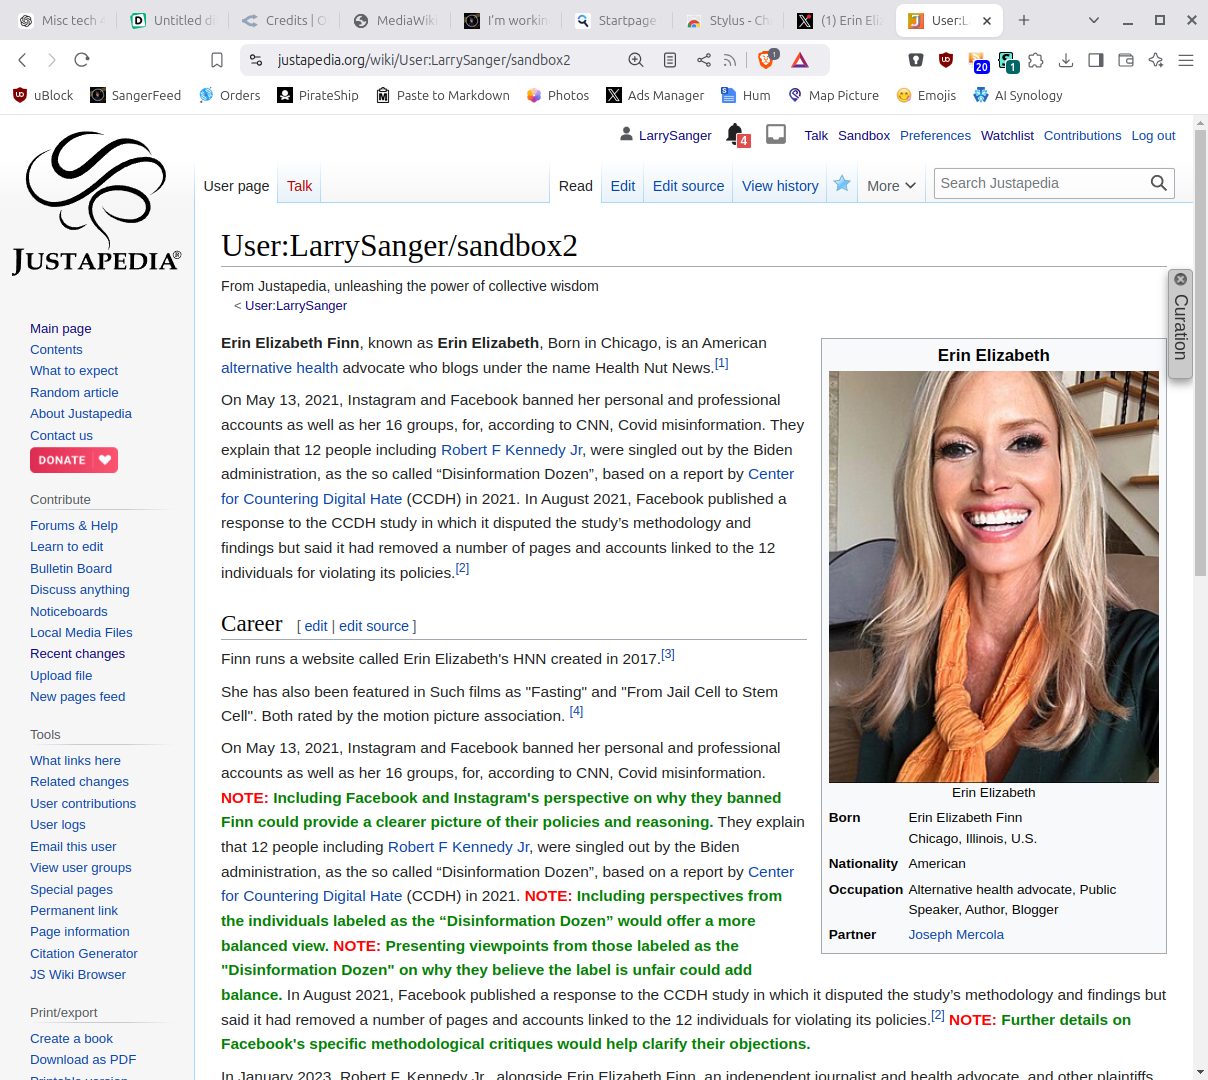
Task: Open the browser tab list chevron
Action: click(x=1094, y=20)
